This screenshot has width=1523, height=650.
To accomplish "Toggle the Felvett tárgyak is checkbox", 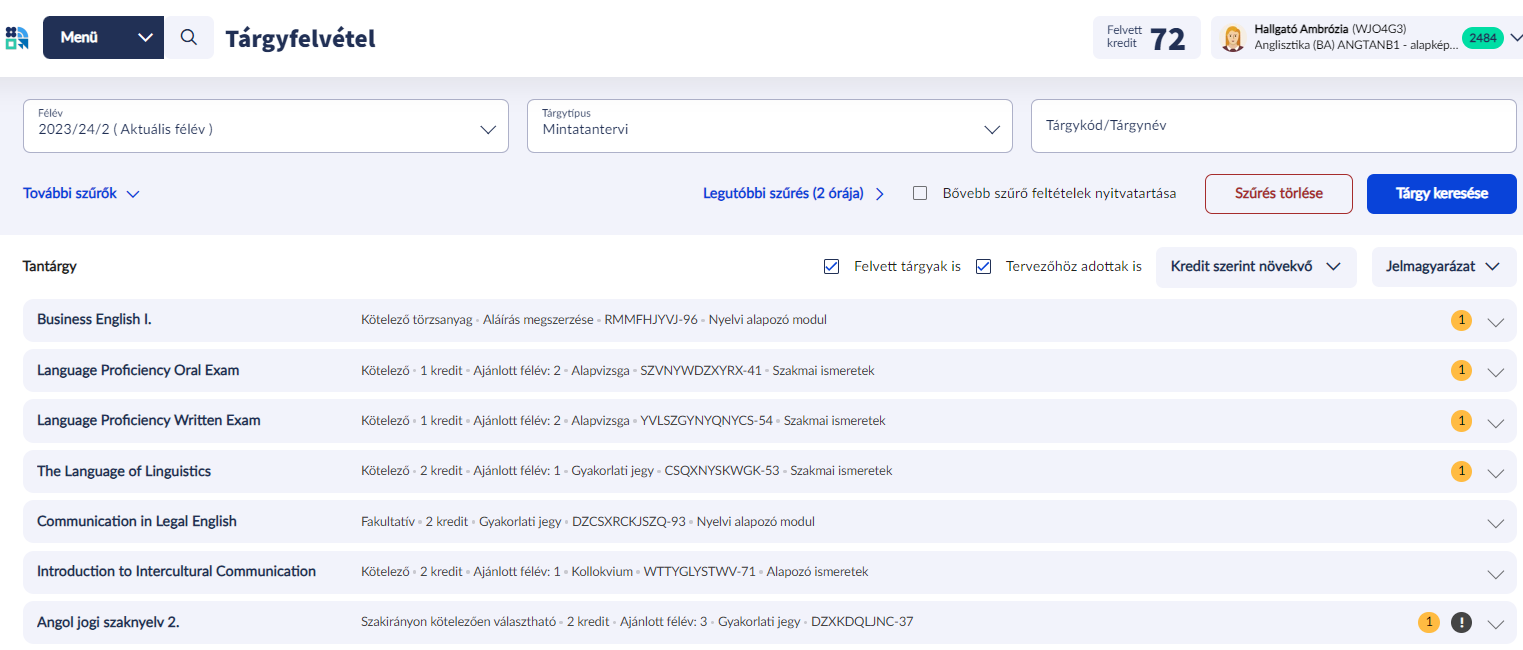I will tap(831, 267).
